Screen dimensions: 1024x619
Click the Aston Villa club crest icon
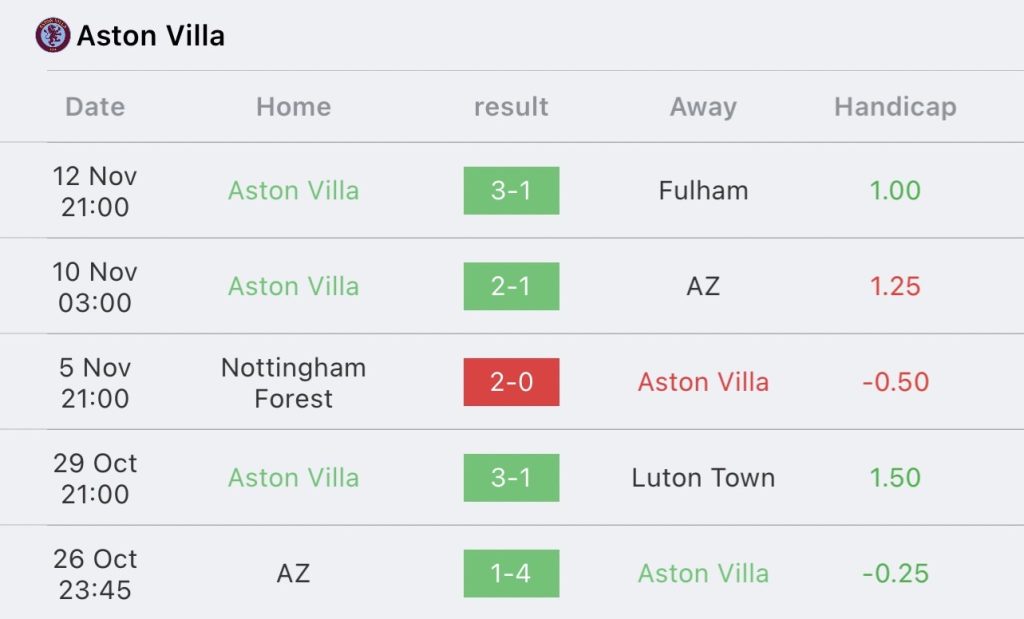click(x=53, y=35)
